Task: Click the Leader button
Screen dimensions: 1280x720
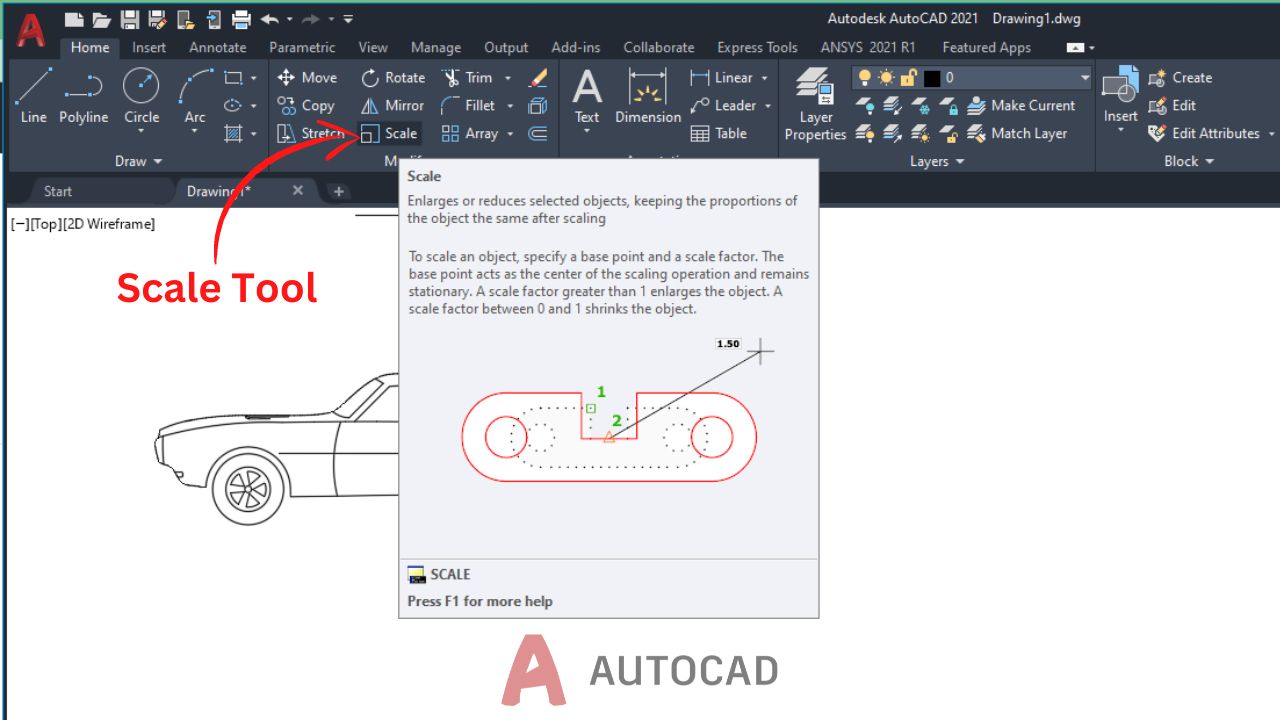Action: click(724, 105)
